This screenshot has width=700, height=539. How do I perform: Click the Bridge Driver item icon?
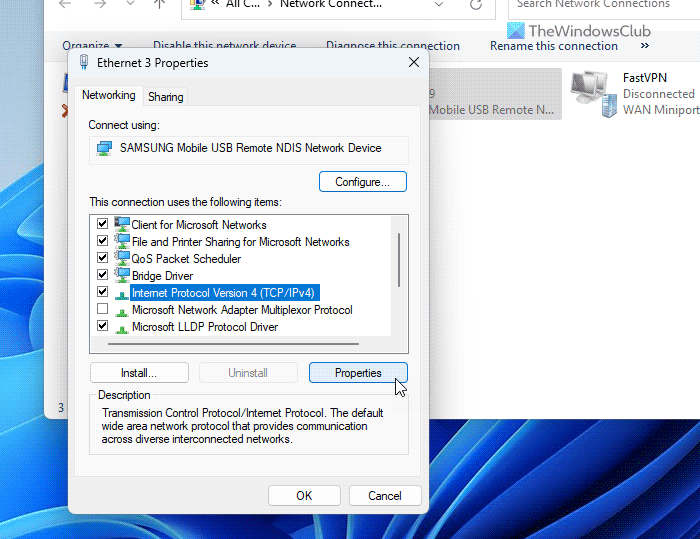click(122, 275)
